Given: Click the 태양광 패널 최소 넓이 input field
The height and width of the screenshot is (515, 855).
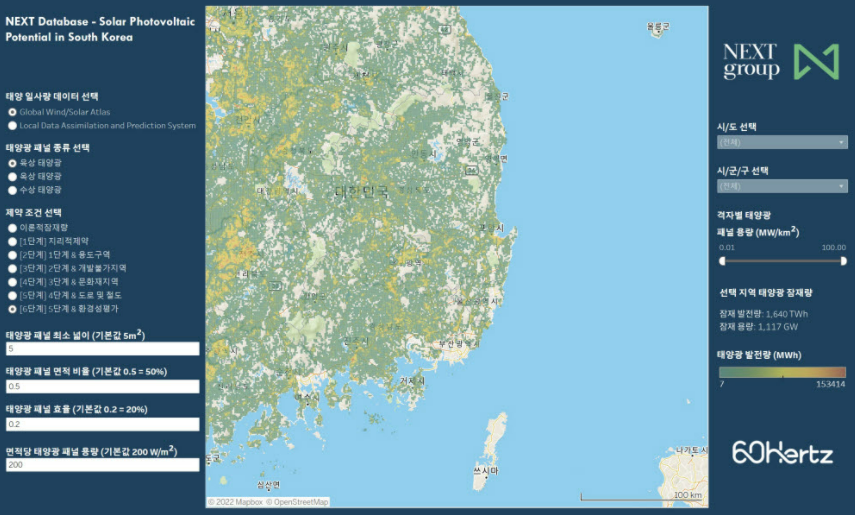Looking at the screenshot, I should 103,349.
